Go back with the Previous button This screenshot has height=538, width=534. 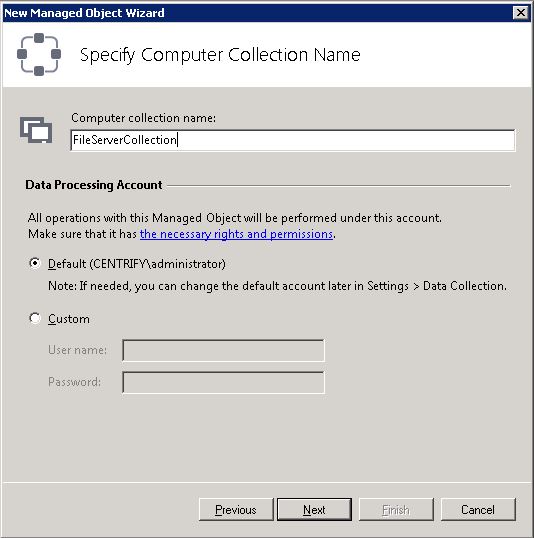point(236,510)
